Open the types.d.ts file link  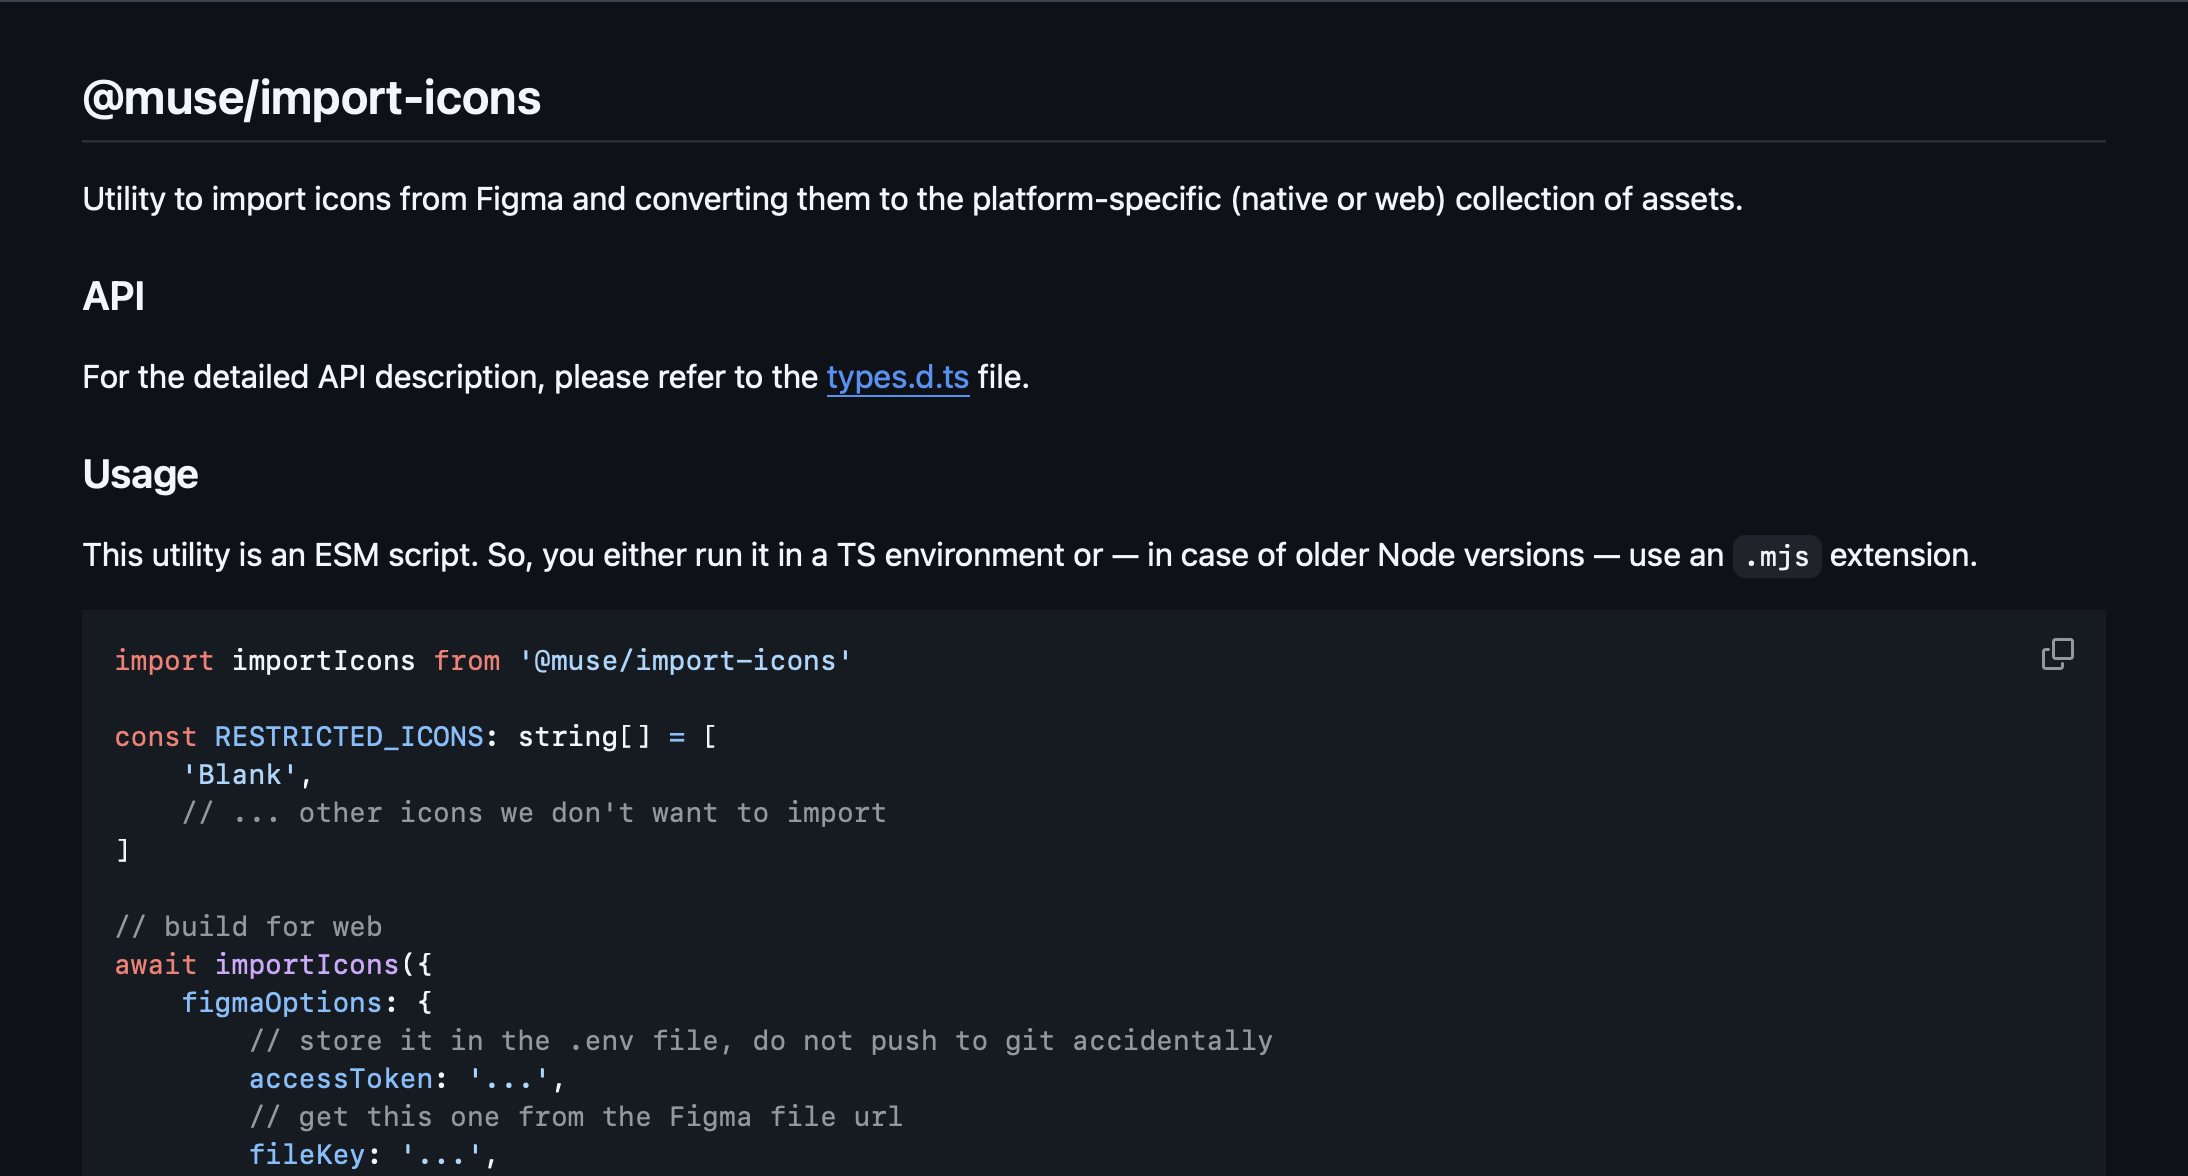pyautogui.click(x=897, y=377)
